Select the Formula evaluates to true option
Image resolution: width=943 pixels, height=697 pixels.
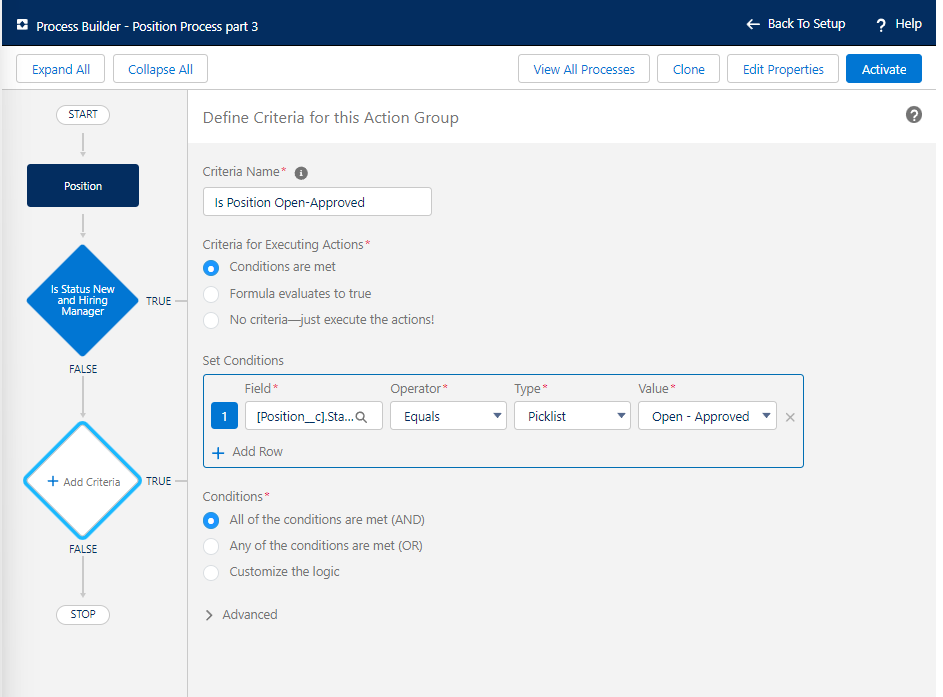pos(211,294)
